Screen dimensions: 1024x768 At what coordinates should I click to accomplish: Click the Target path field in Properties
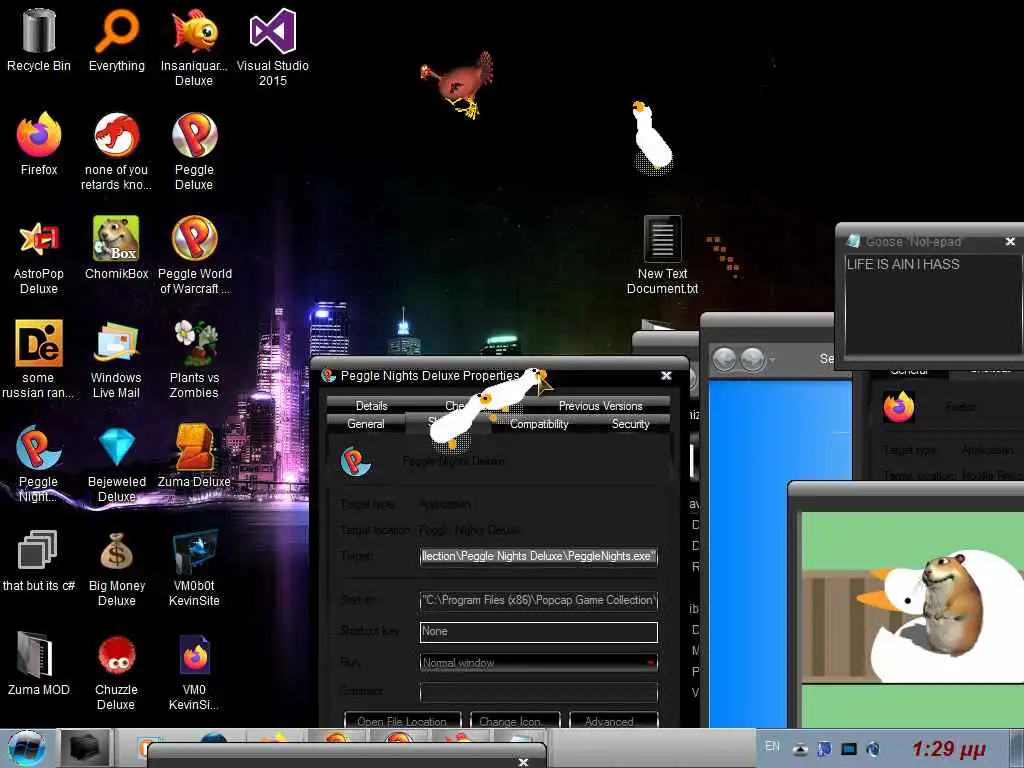tap(538, 556)
